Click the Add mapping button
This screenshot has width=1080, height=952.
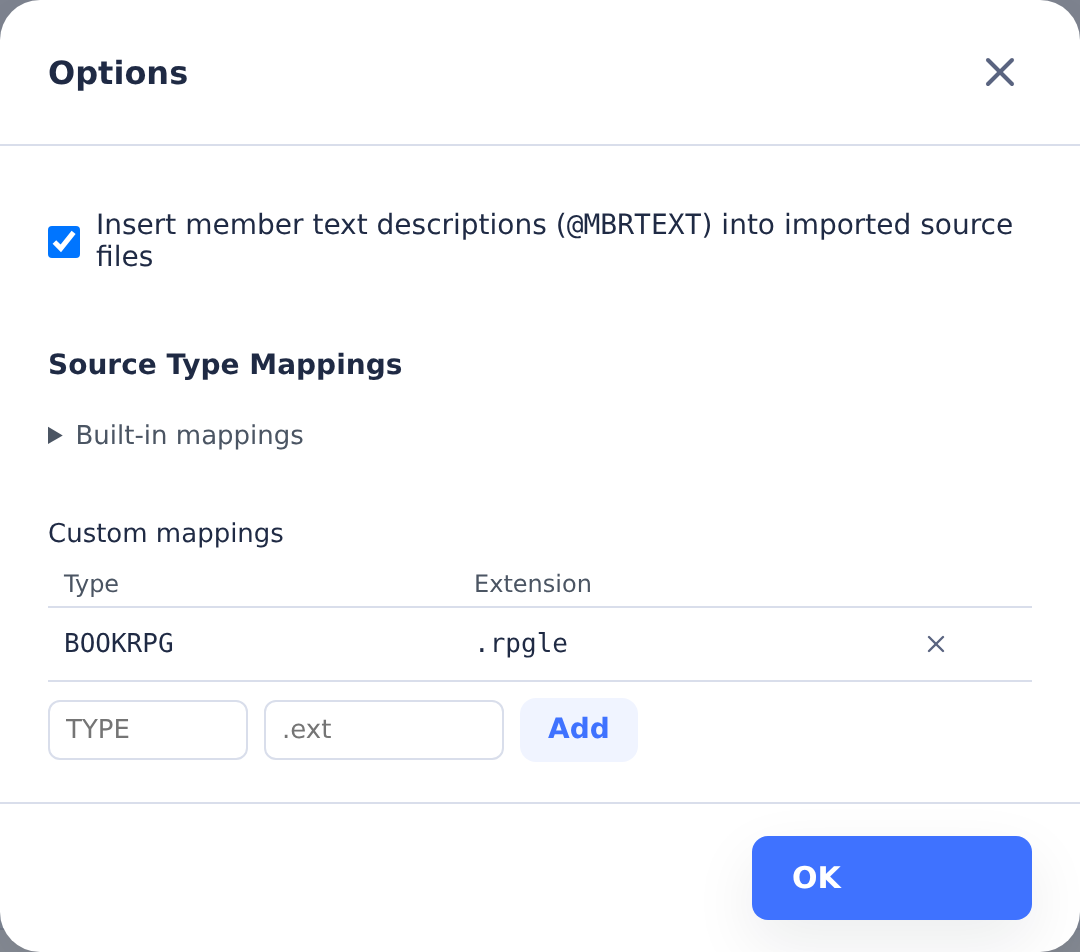[579, 729]
